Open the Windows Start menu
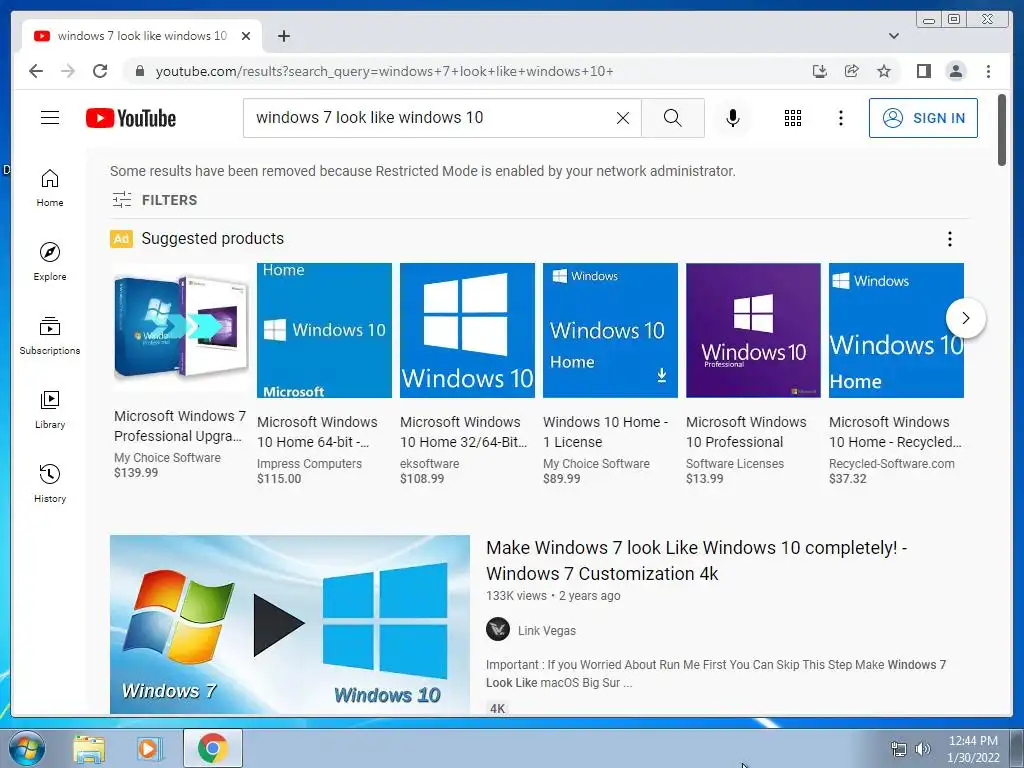This screenshot has height=768, width=1024. pyautogui.click(x=27, y=749)
